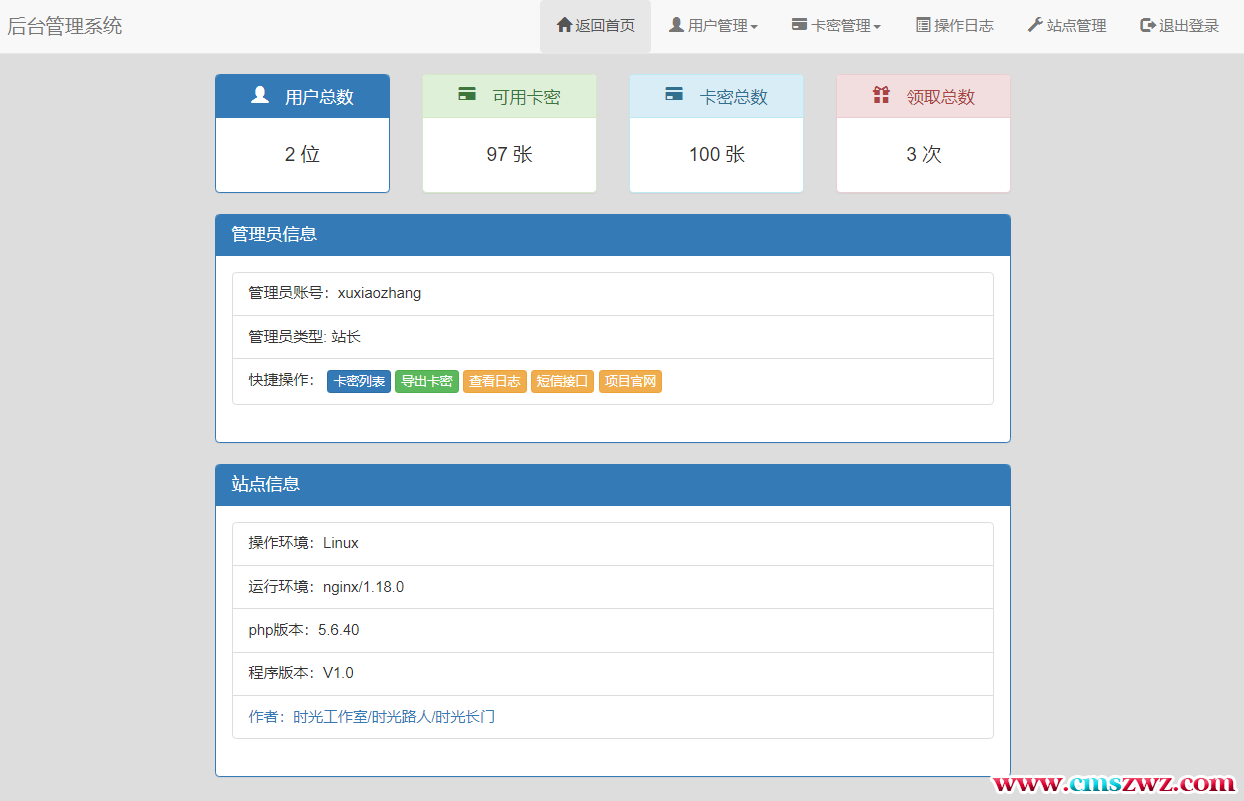Expand the 用户管理 dropdown menu

pyautogui.click(x=713, y=26)
